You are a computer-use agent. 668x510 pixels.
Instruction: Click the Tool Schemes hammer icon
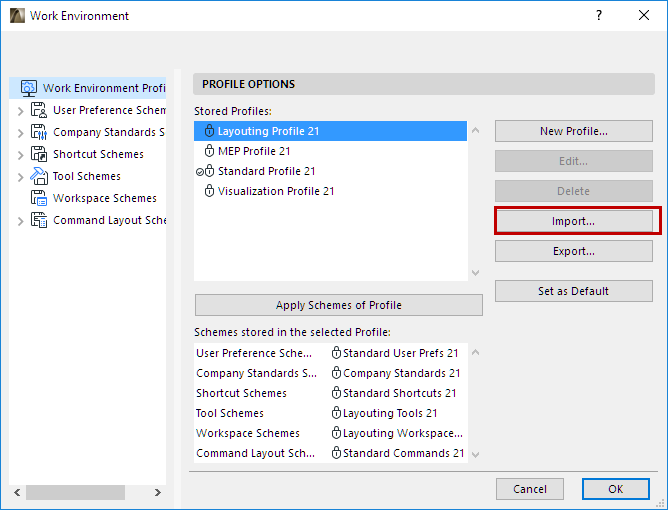39,176
